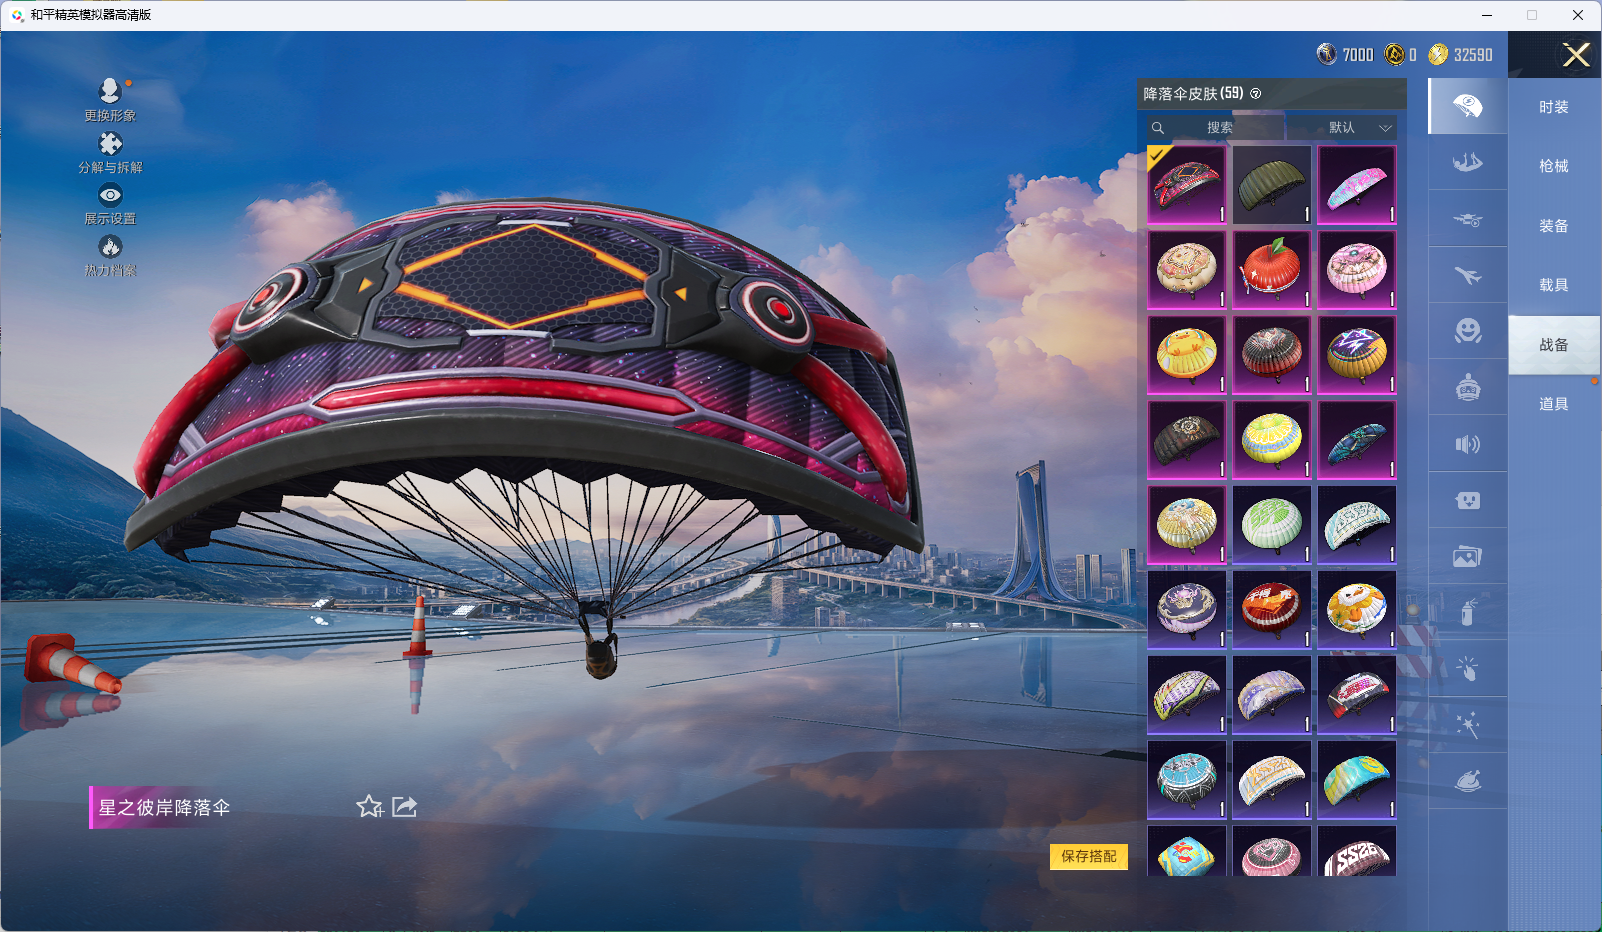Toggle favorite star for 星之彼岸降落伞
This screenshot has width=1602, height=932.
point(369,806)
